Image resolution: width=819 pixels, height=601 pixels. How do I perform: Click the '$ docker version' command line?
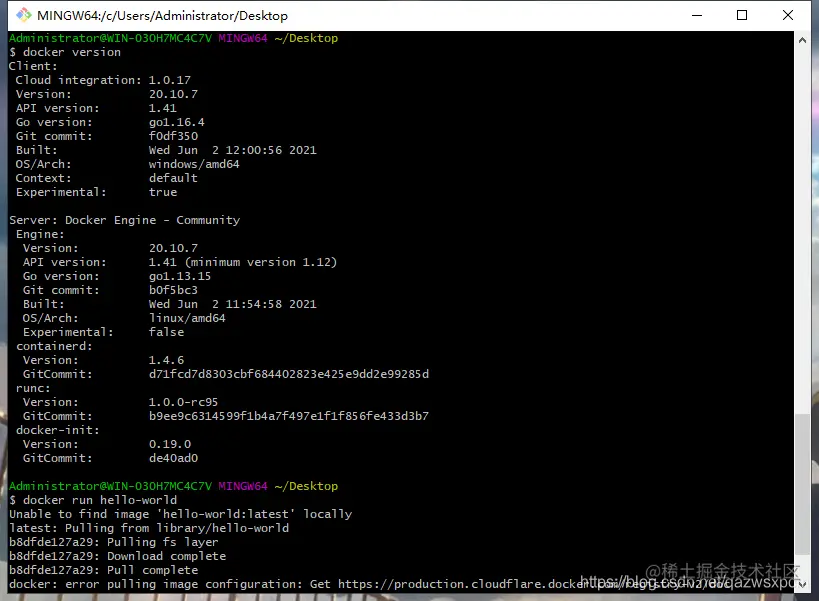point(65,52)
